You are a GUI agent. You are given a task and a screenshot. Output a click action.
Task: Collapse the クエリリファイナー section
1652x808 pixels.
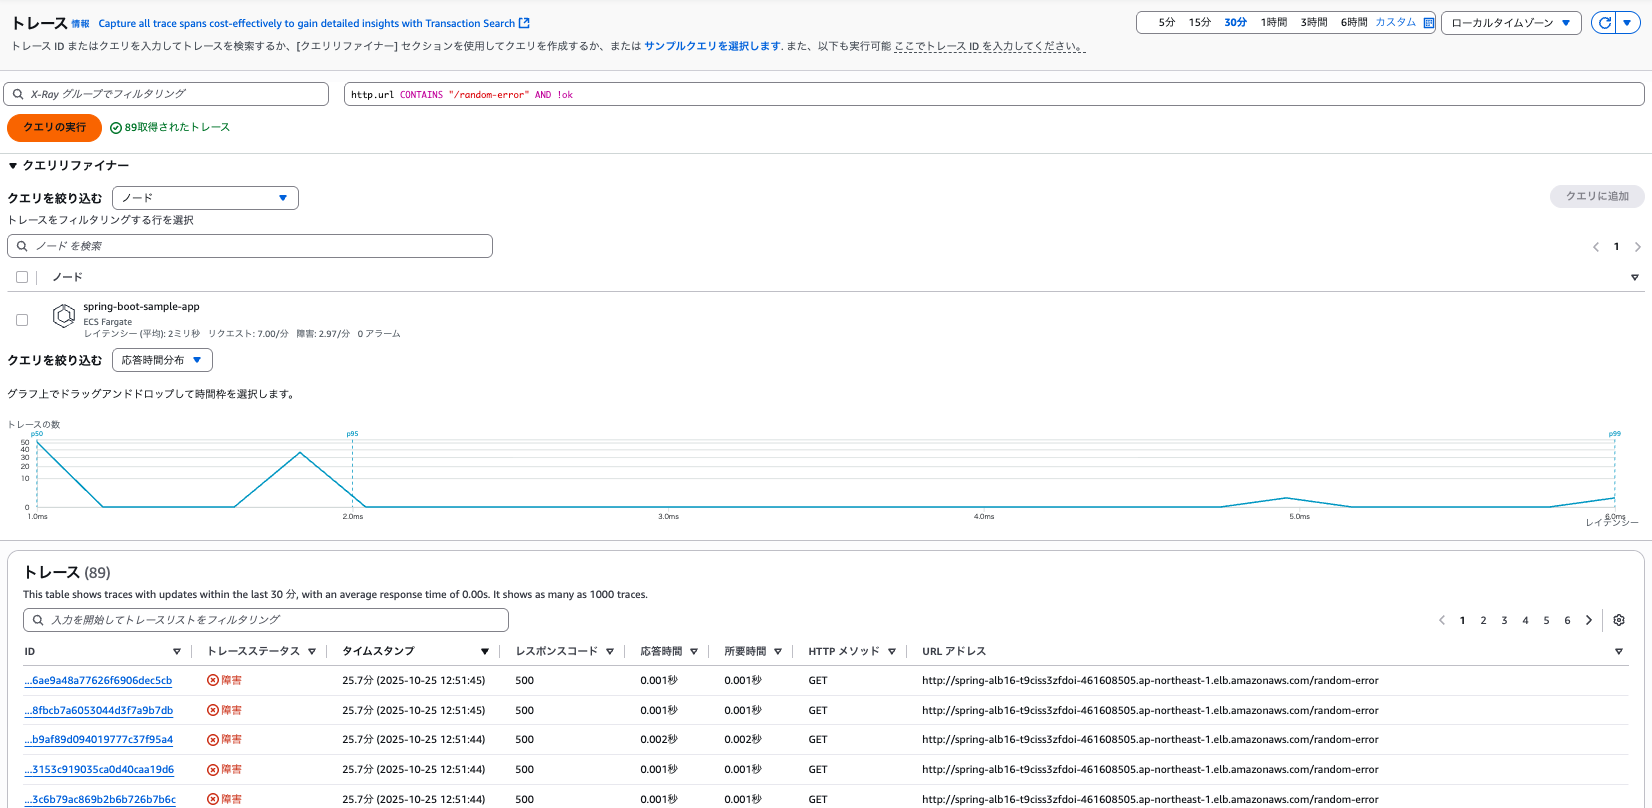13,166
